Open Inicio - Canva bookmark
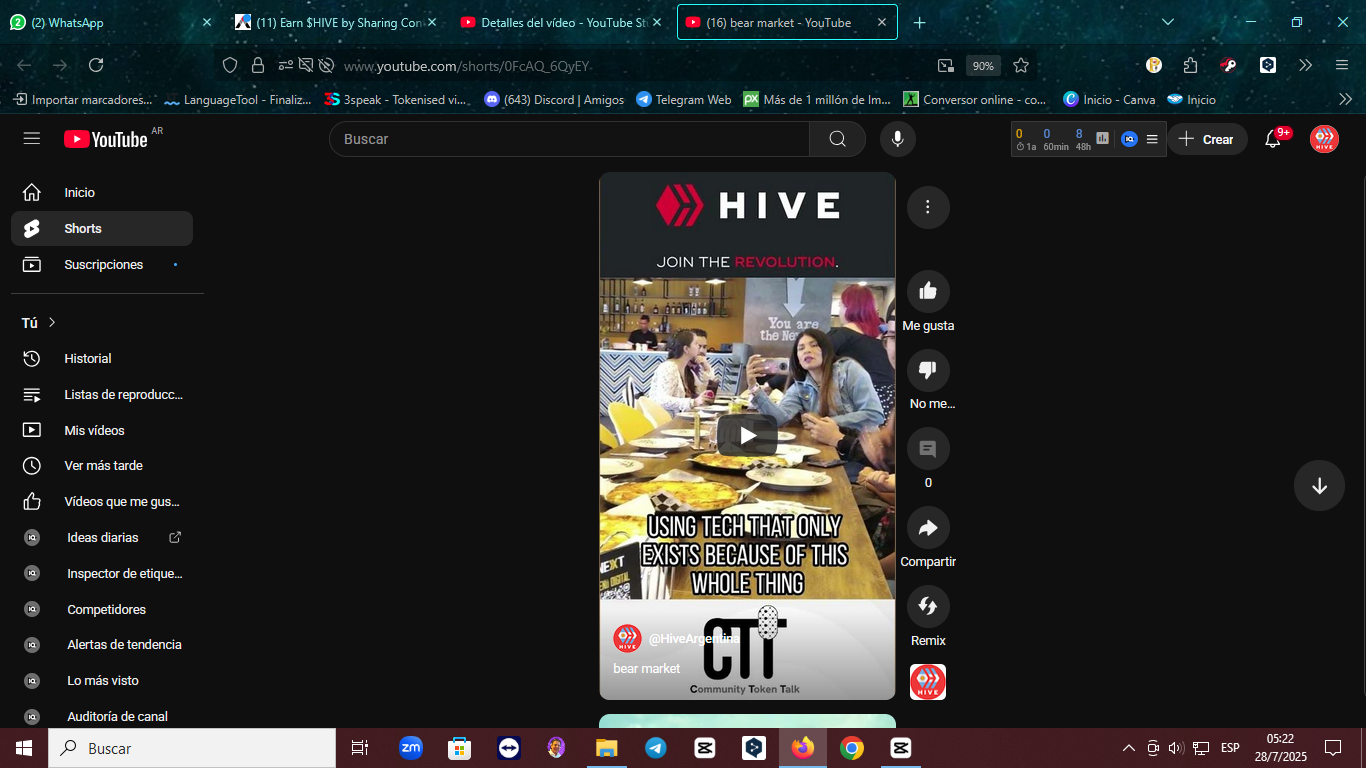 click(x=1109, y=100)
